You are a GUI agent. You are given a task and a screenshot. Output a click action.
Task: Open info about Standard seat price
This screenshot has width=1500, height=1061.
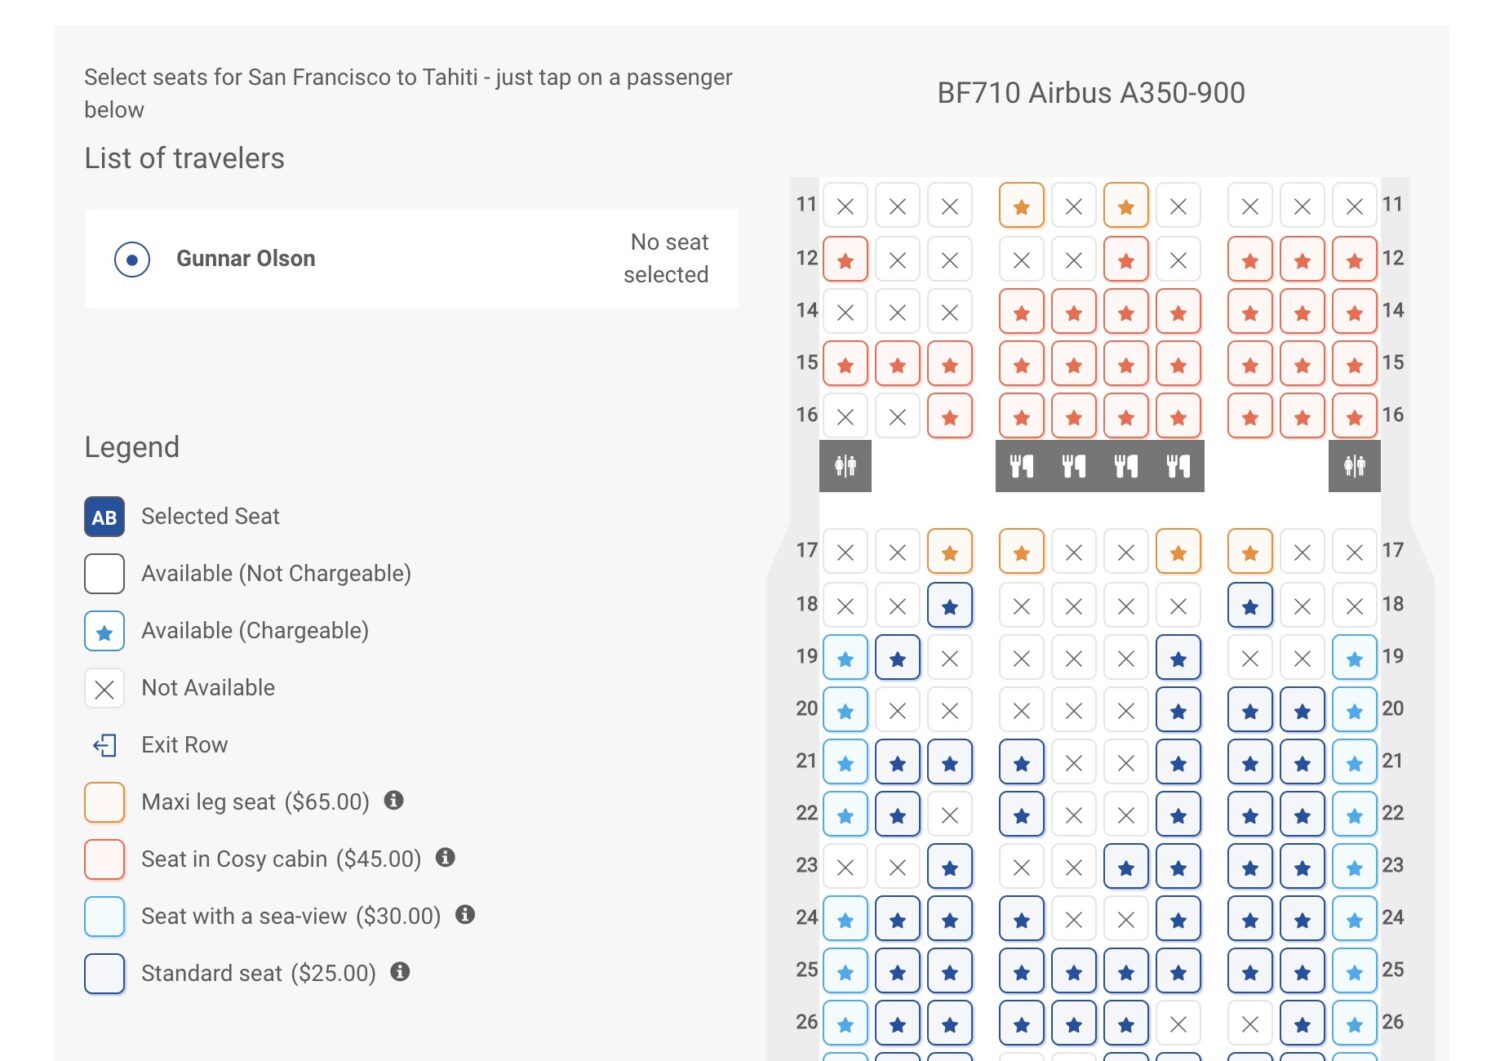coord(400,972)
